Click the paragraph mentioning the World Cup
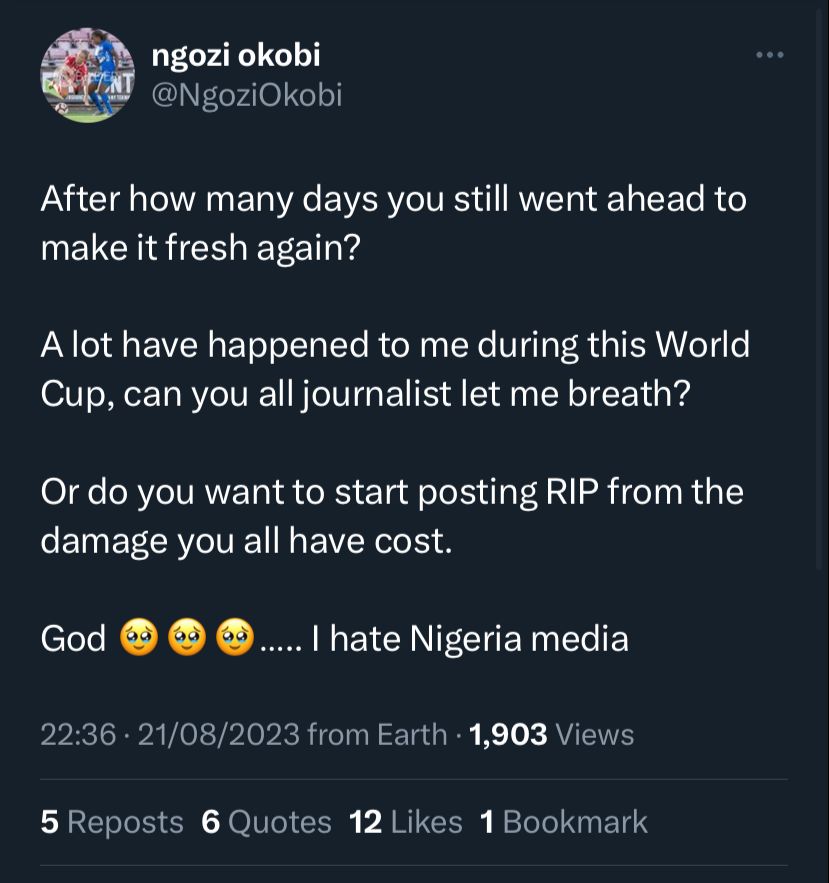The height and width of the screenshot is (883, 829). 394,368
